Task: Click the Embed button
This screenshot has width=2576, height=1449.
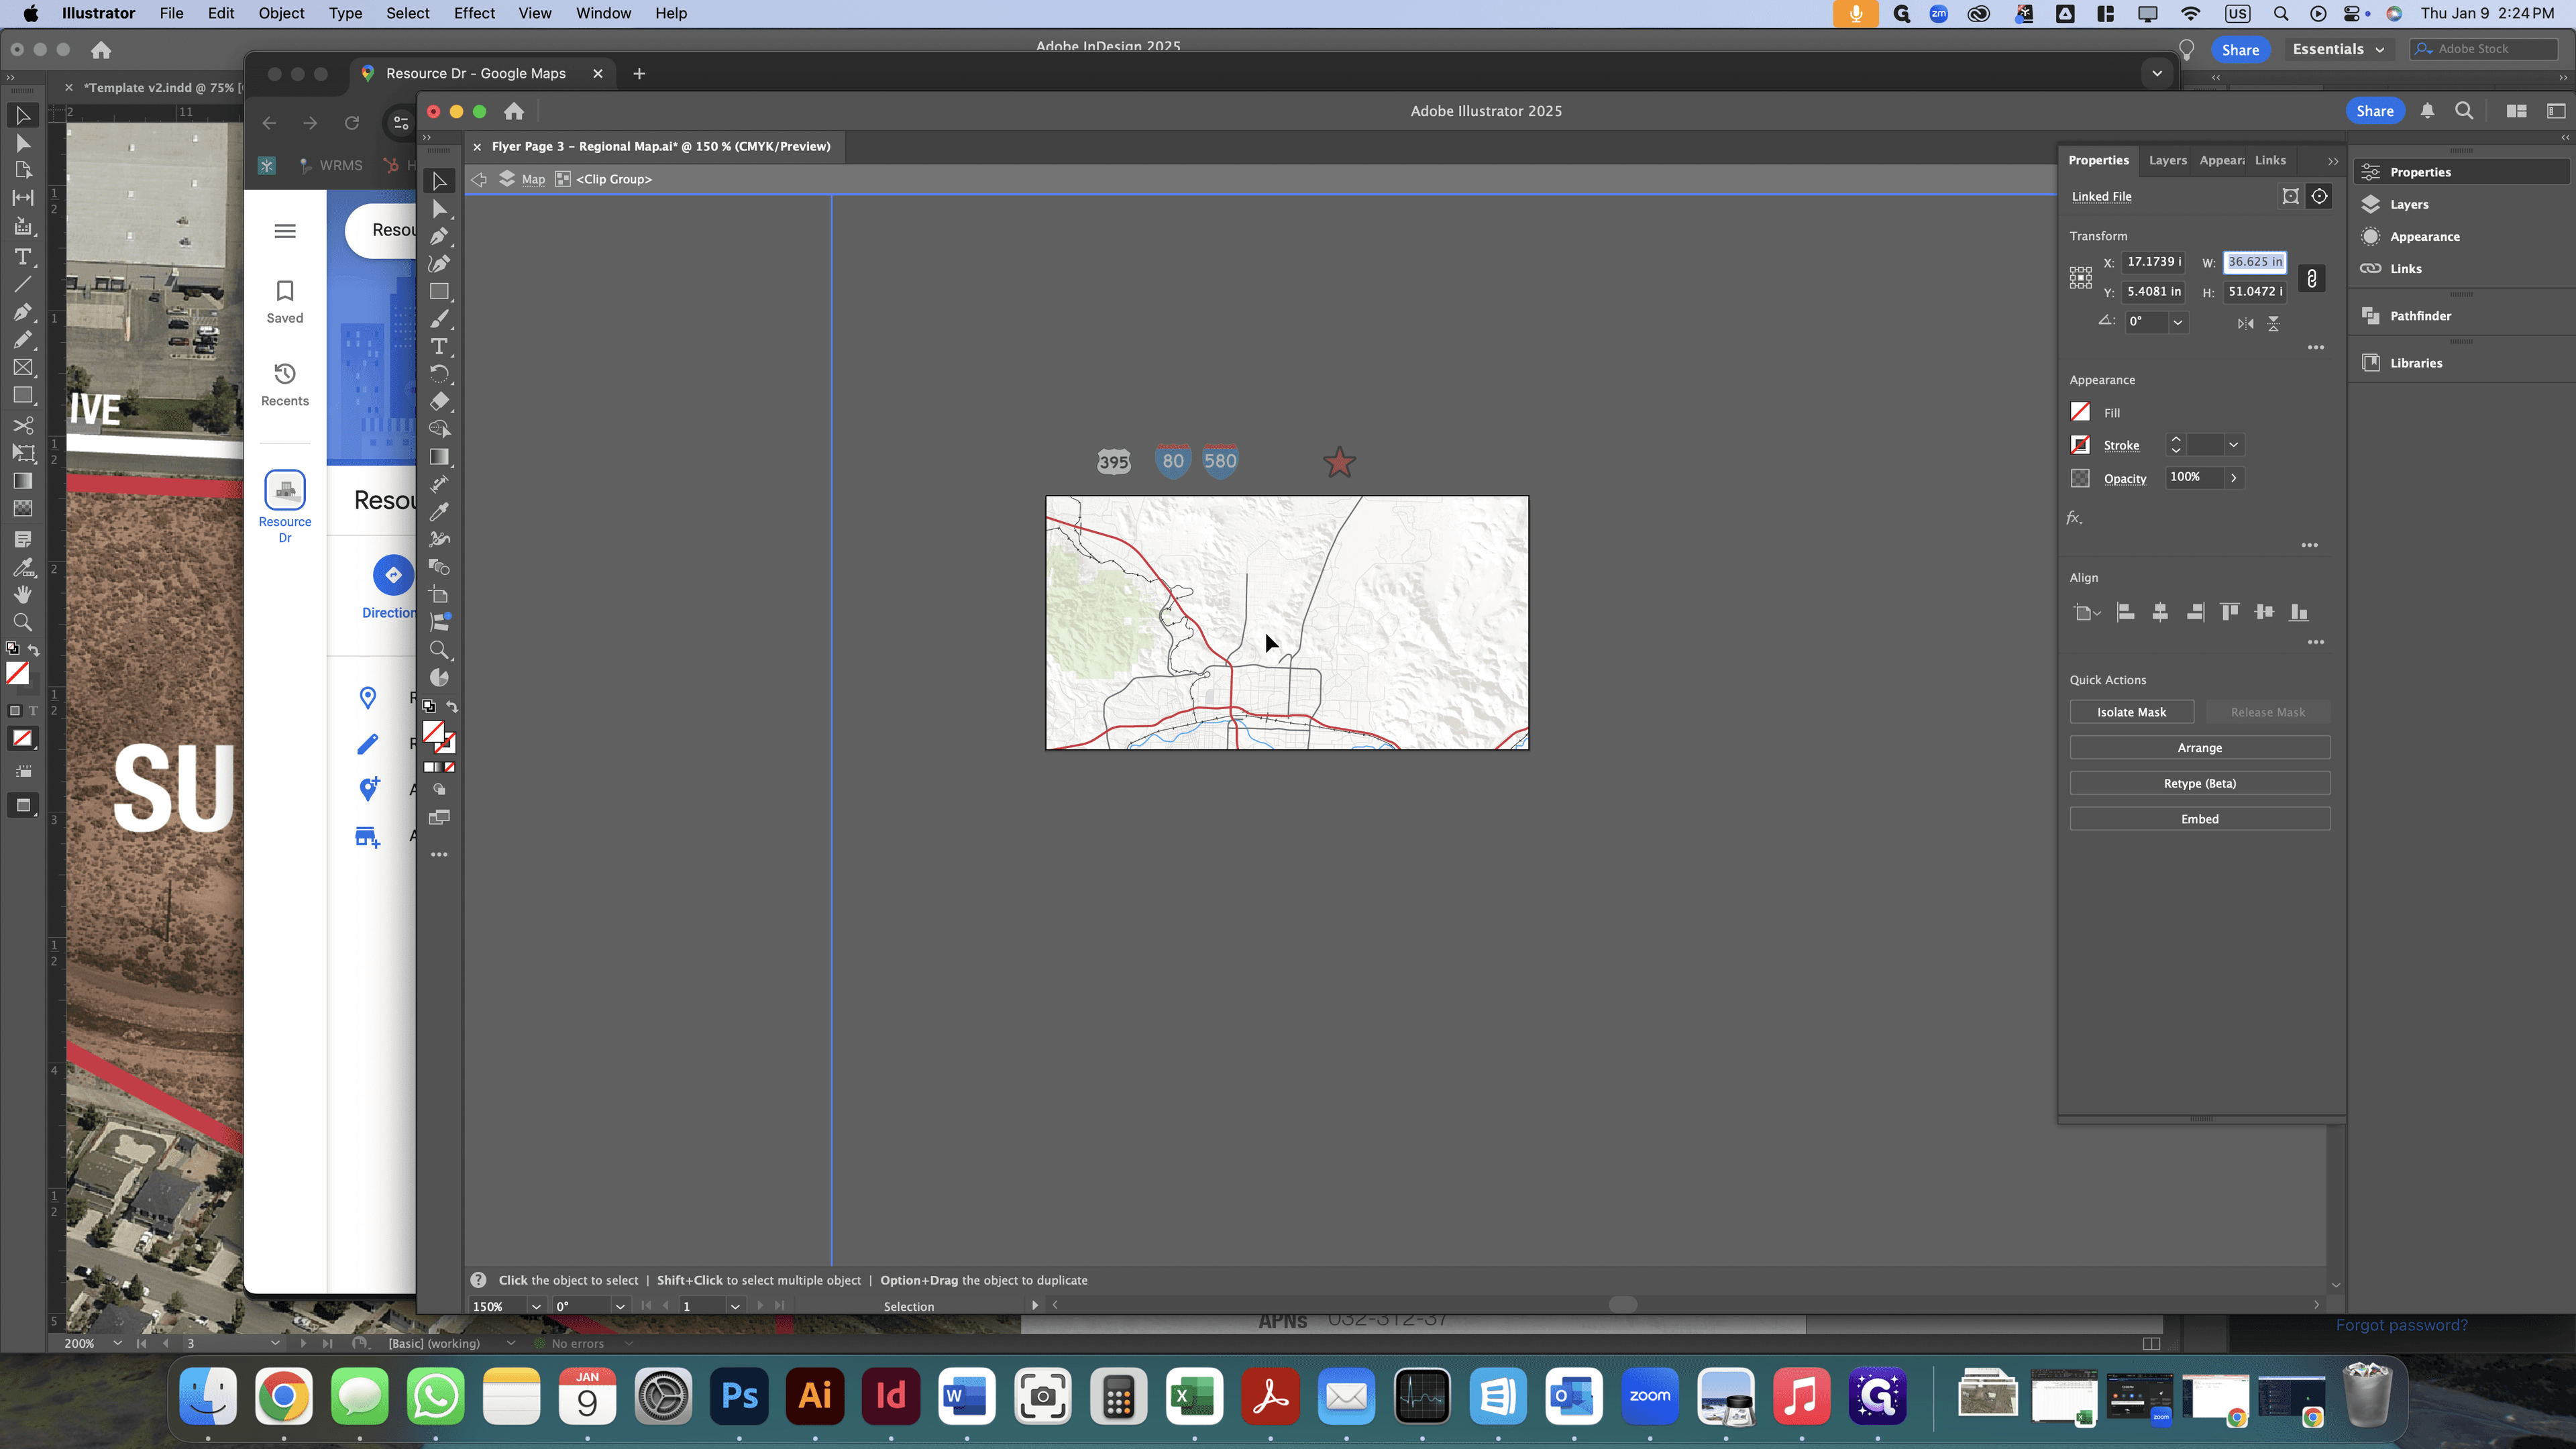Action: coord(2199,819)
